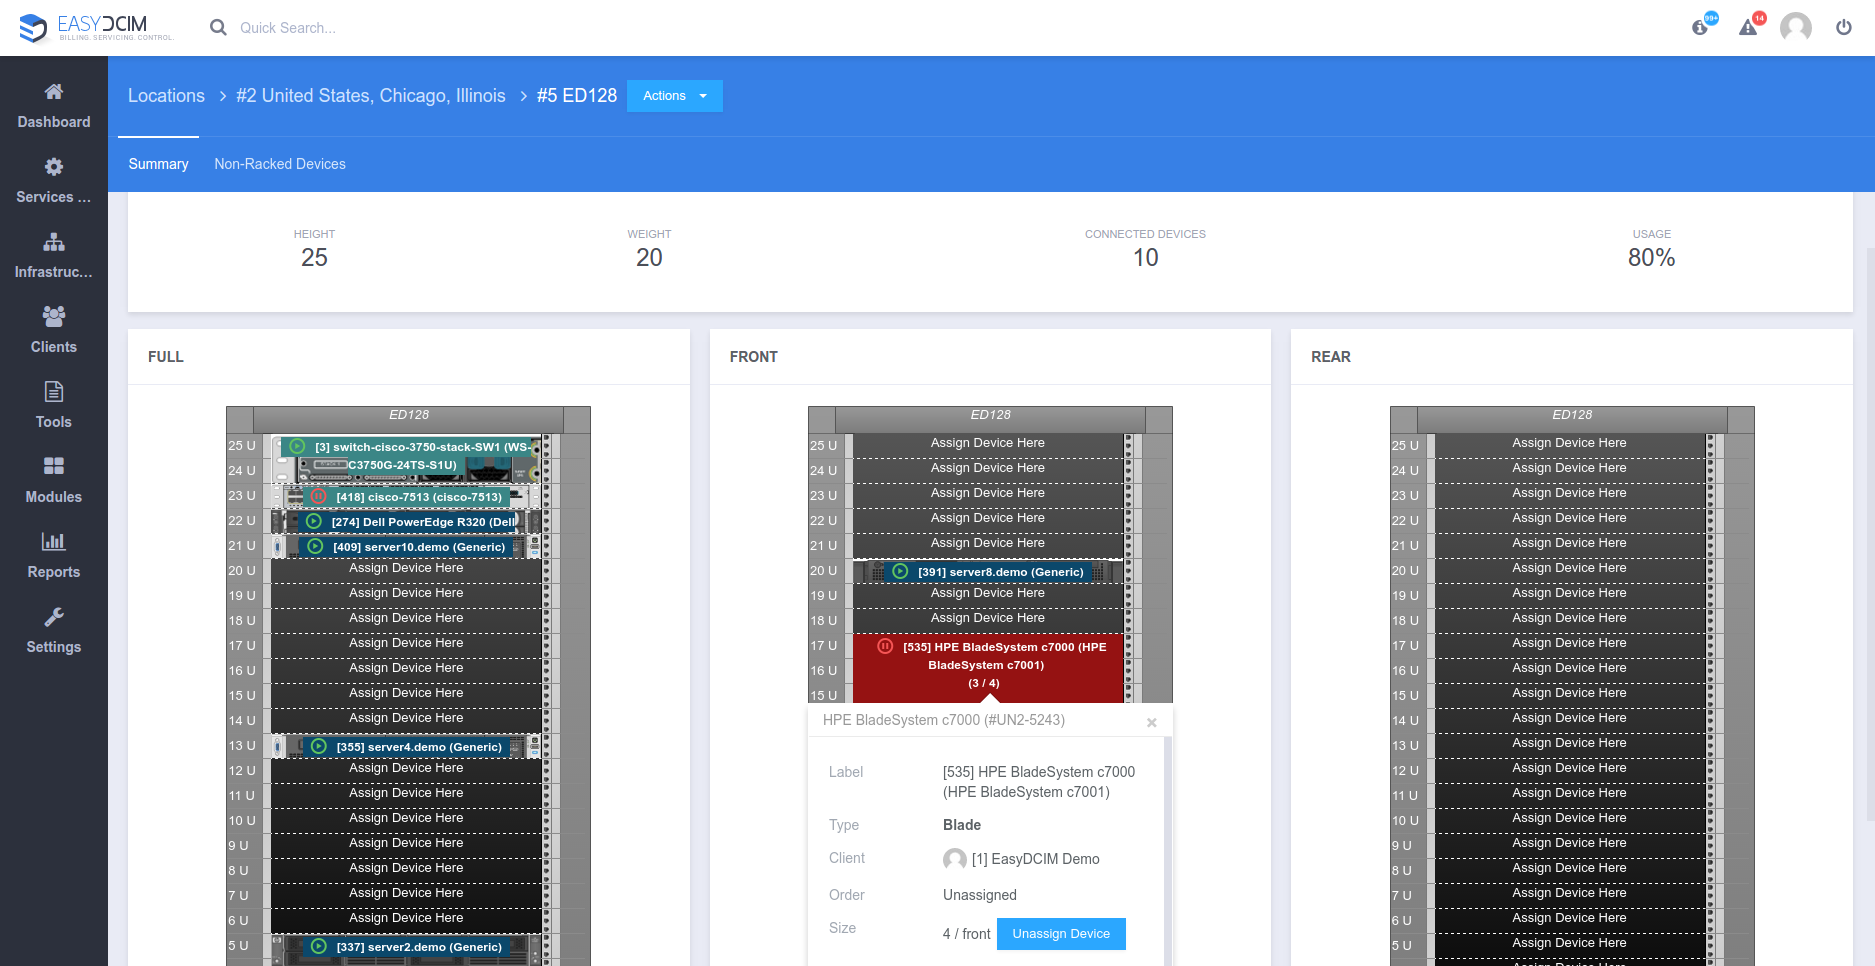Assign device at 17 U in Full rack
The width and height of the screenshot is (1875, 966).
point(406,644)
